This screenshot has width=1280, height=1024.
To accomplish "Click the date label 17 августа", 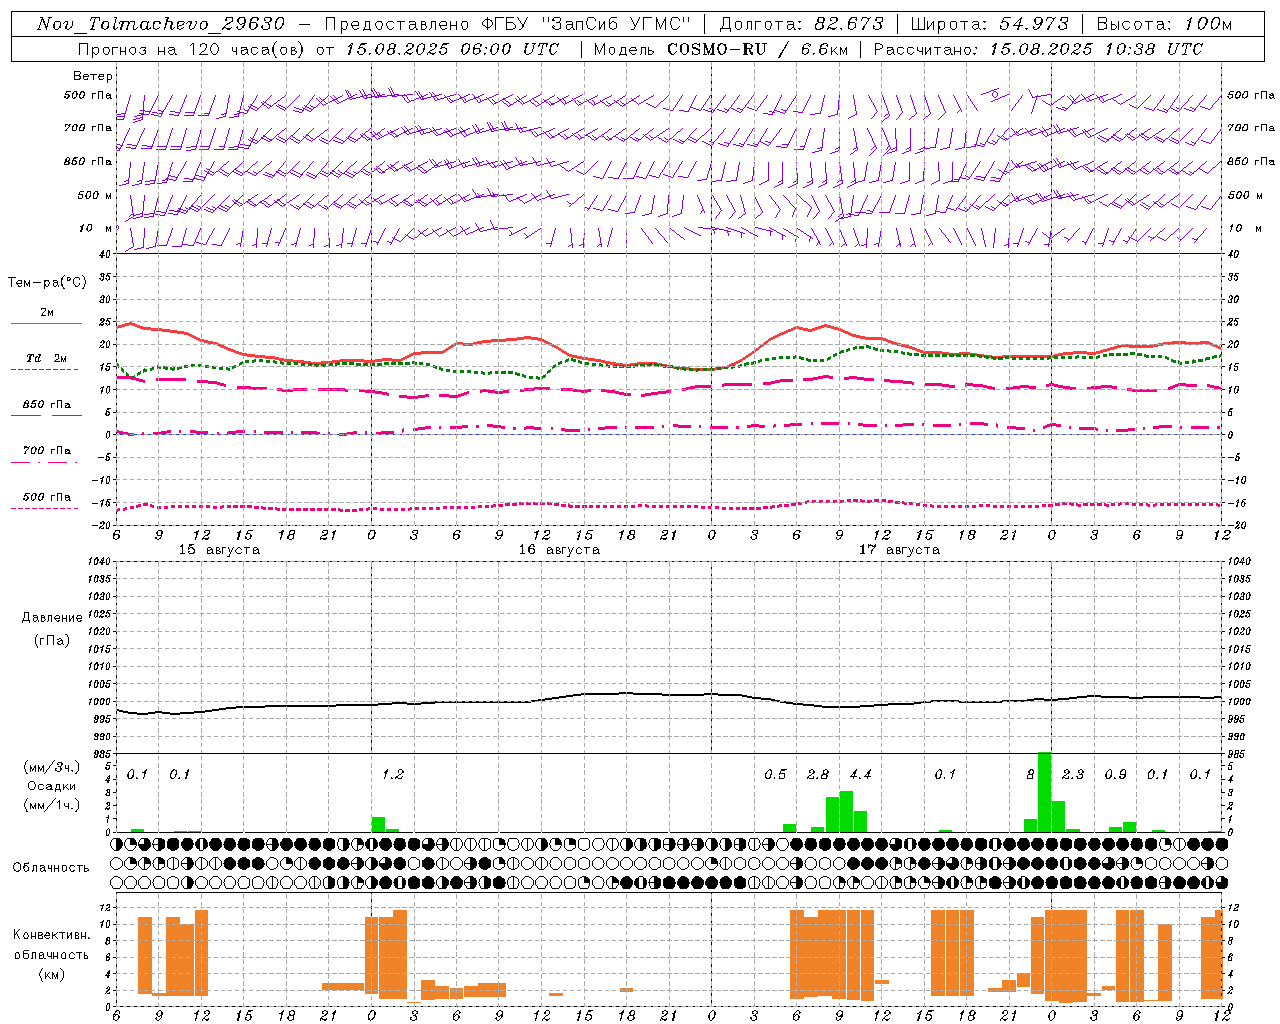I will point(899,550).
